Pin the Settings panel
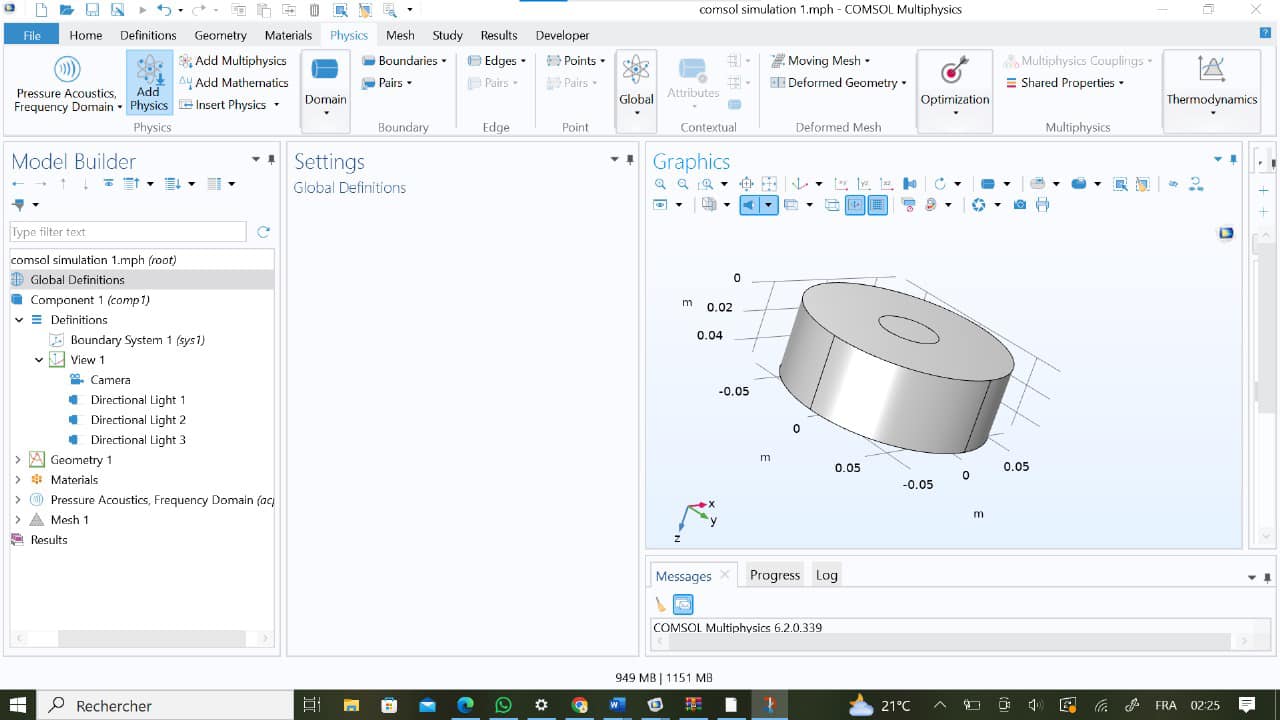The width and height of the screenshot is (1280, 720). [630, 159]
